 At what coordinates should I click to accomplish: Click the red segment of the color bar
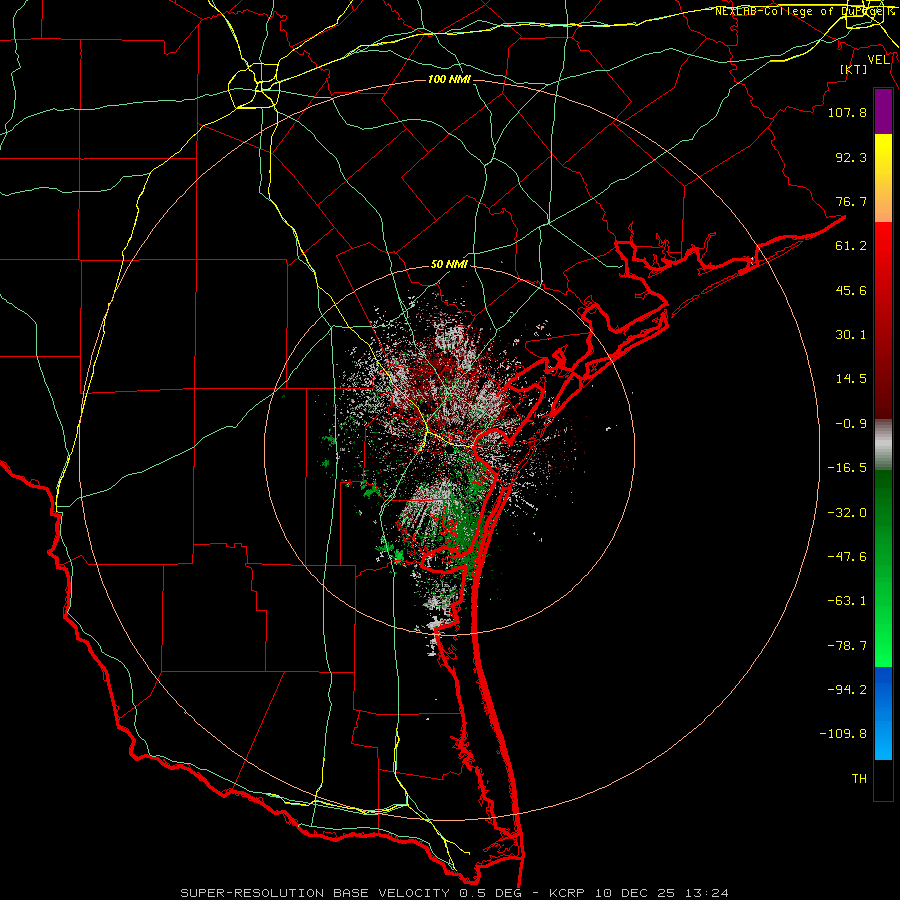pos(883,320)
